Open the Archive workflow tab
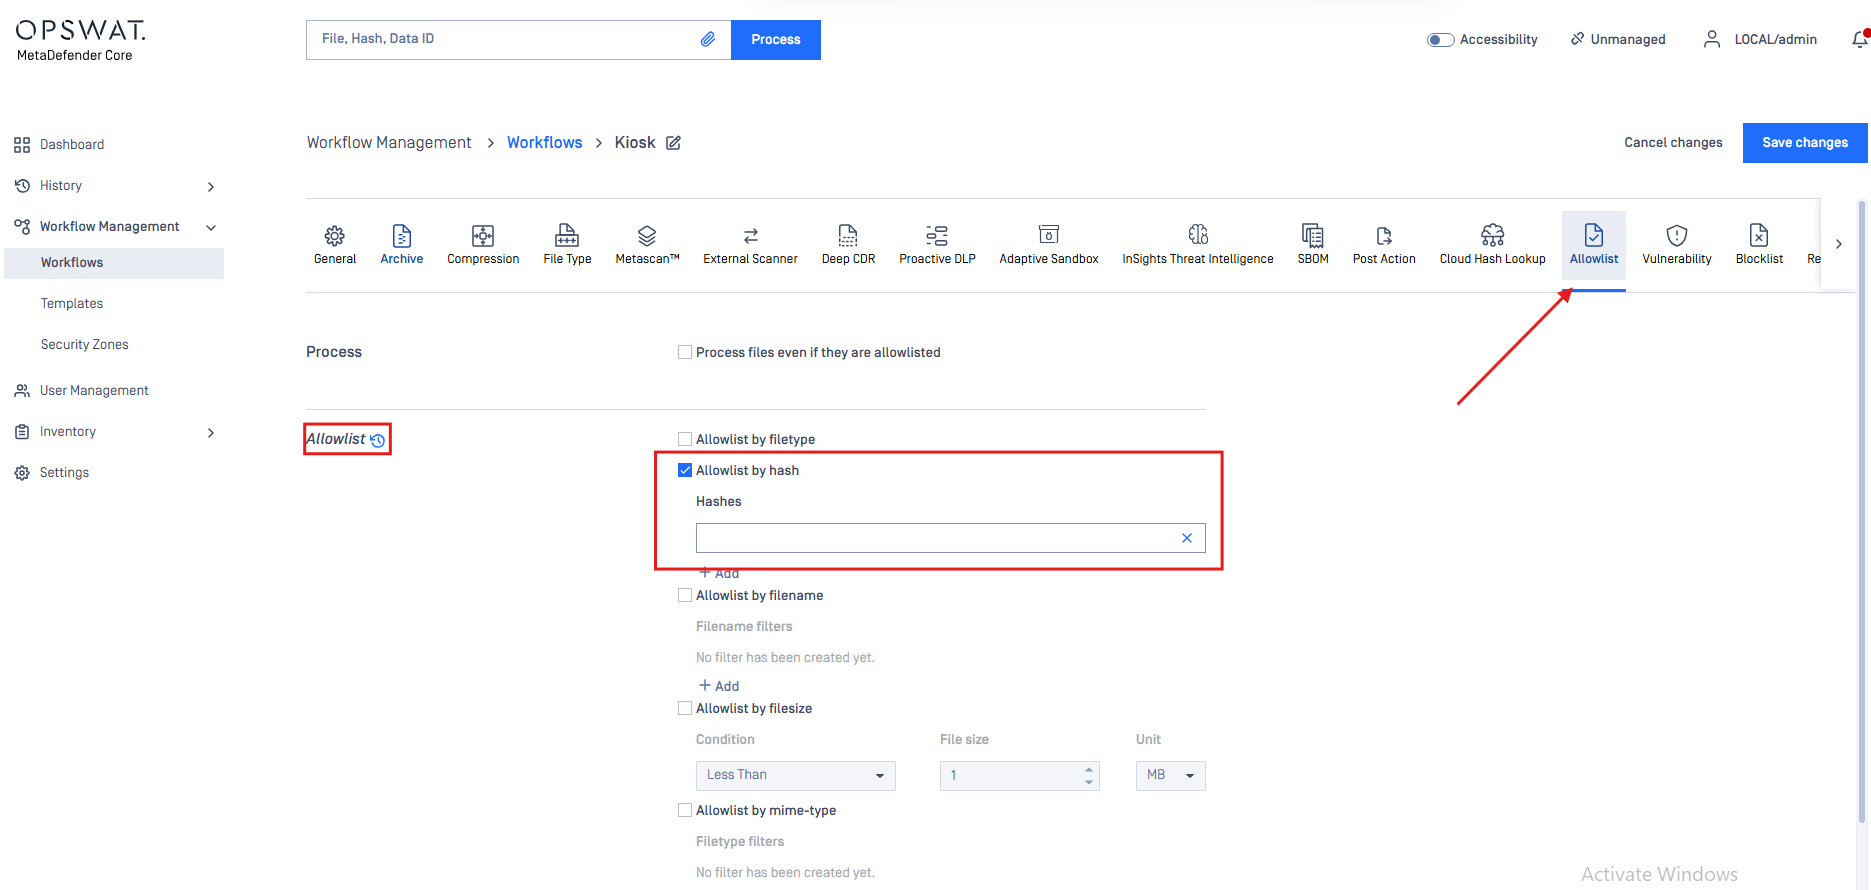 [402, 245]
